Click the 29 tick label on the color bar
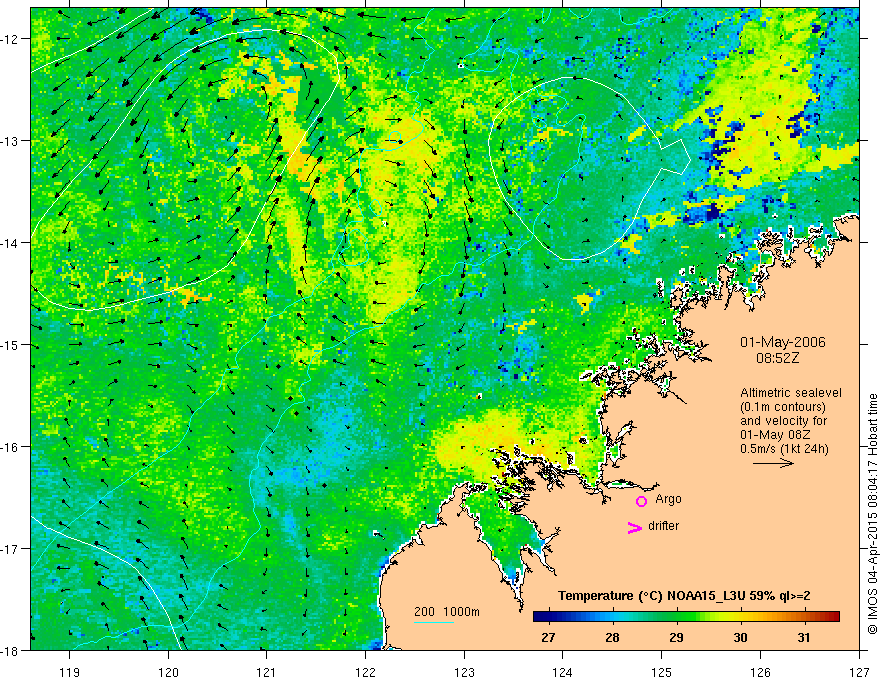Image resolution: width=880 pixels, height=680 pixels. [x=676, y=637]
